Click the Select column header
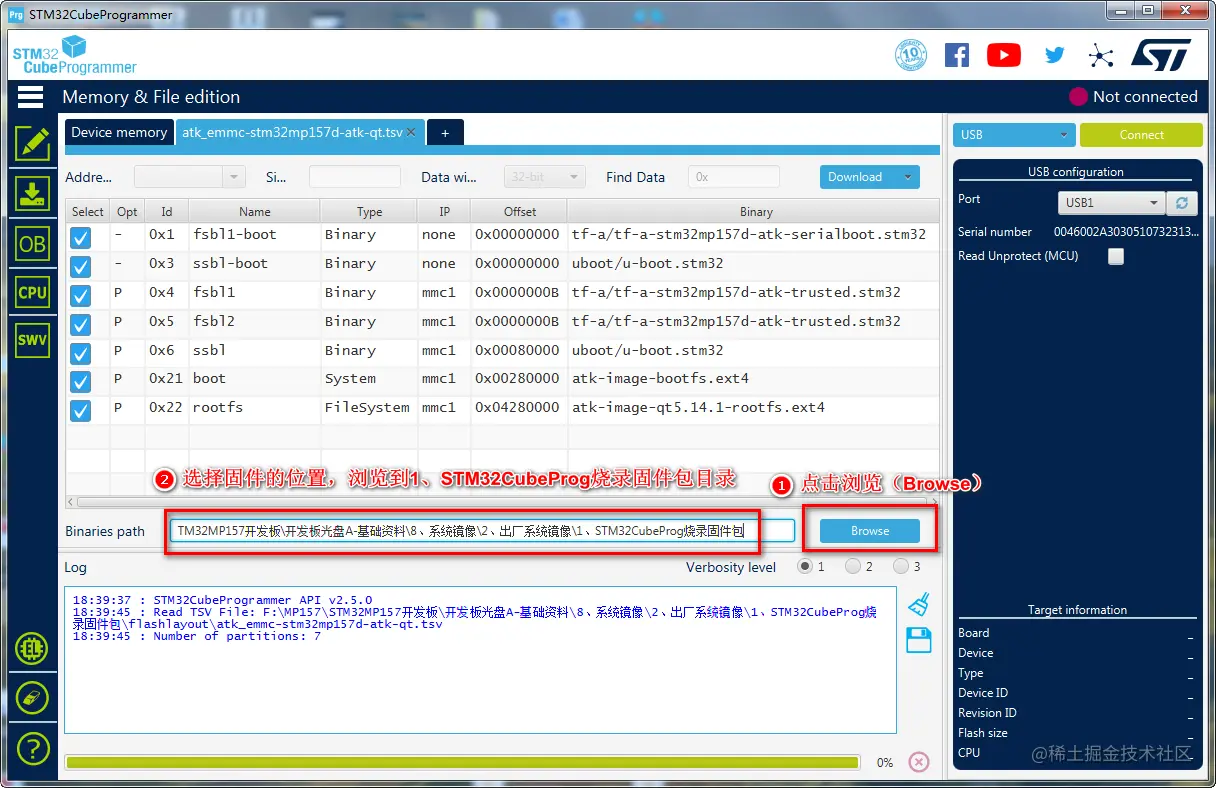The height and width of the screenshot is (788, 1216). [88, 212]
